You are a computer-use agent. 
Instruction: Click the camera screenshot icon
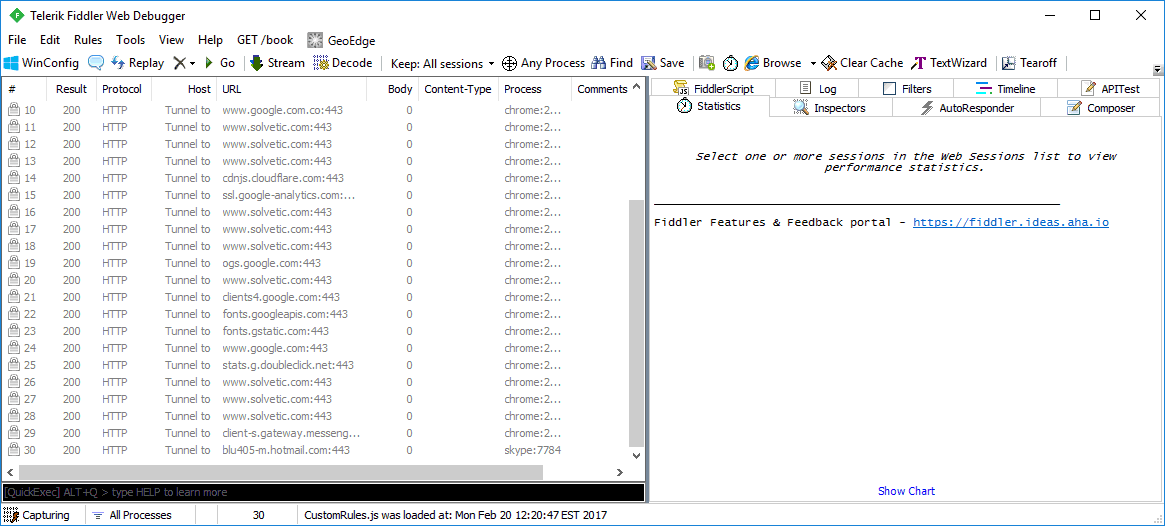[707, 63]
